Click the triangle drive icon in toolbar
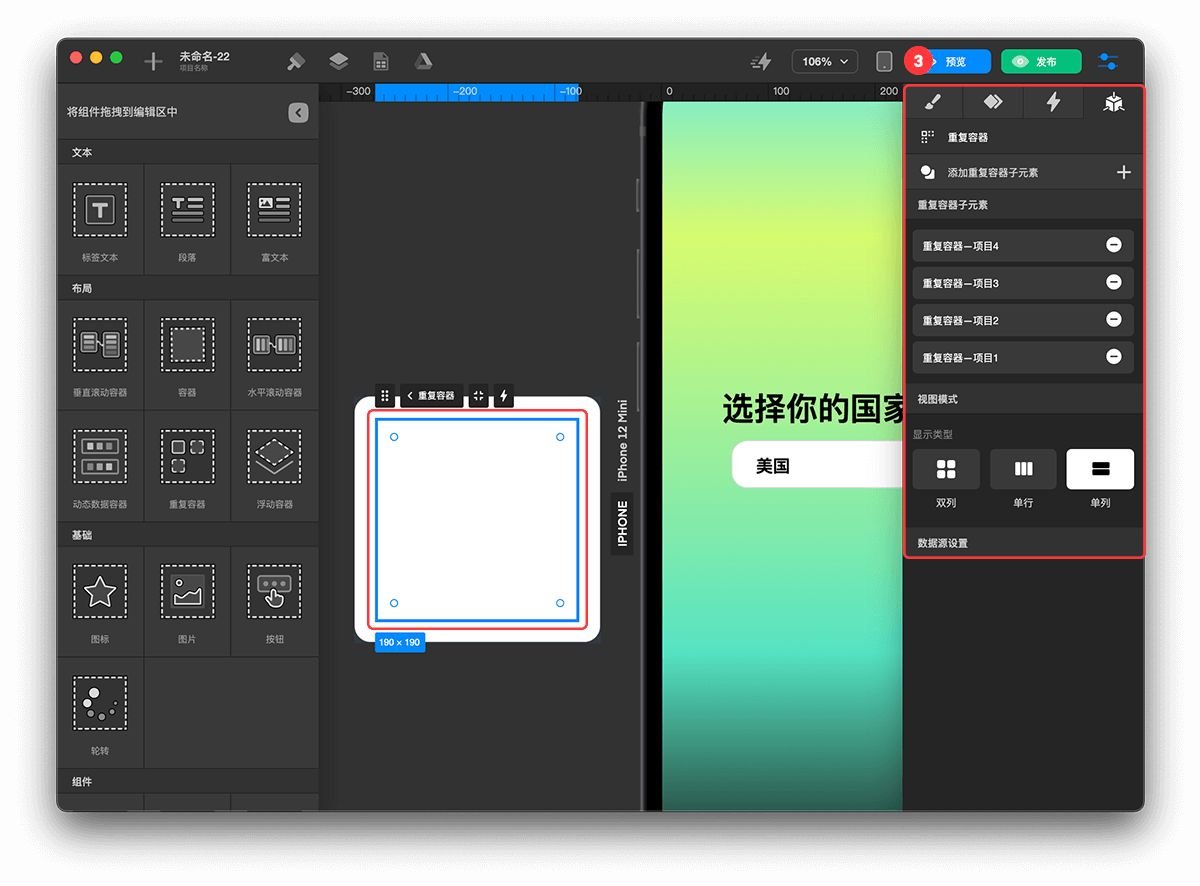 point(424,62)
